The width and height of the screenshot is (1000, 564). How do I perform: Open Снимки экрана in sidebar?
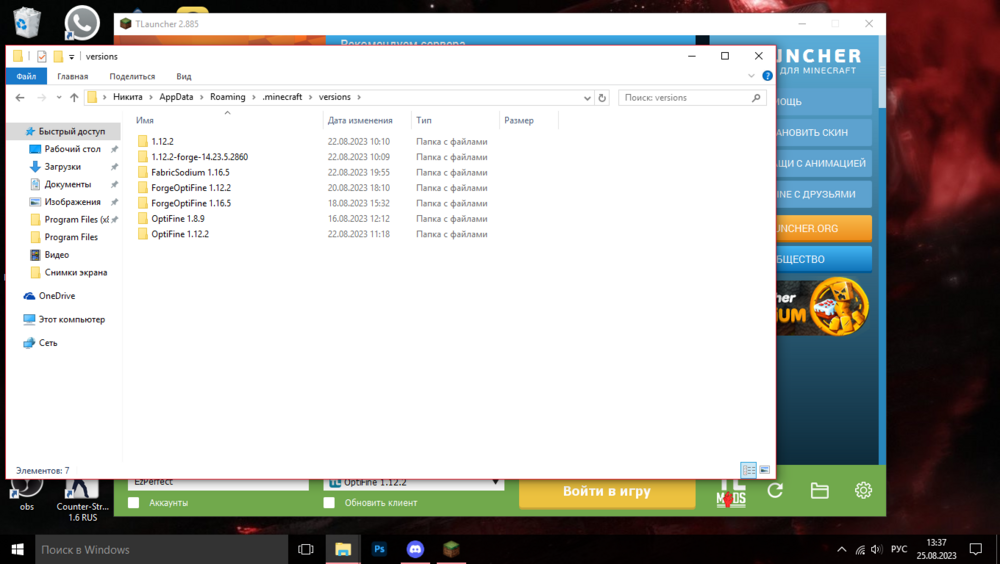[x=75, y=272]
